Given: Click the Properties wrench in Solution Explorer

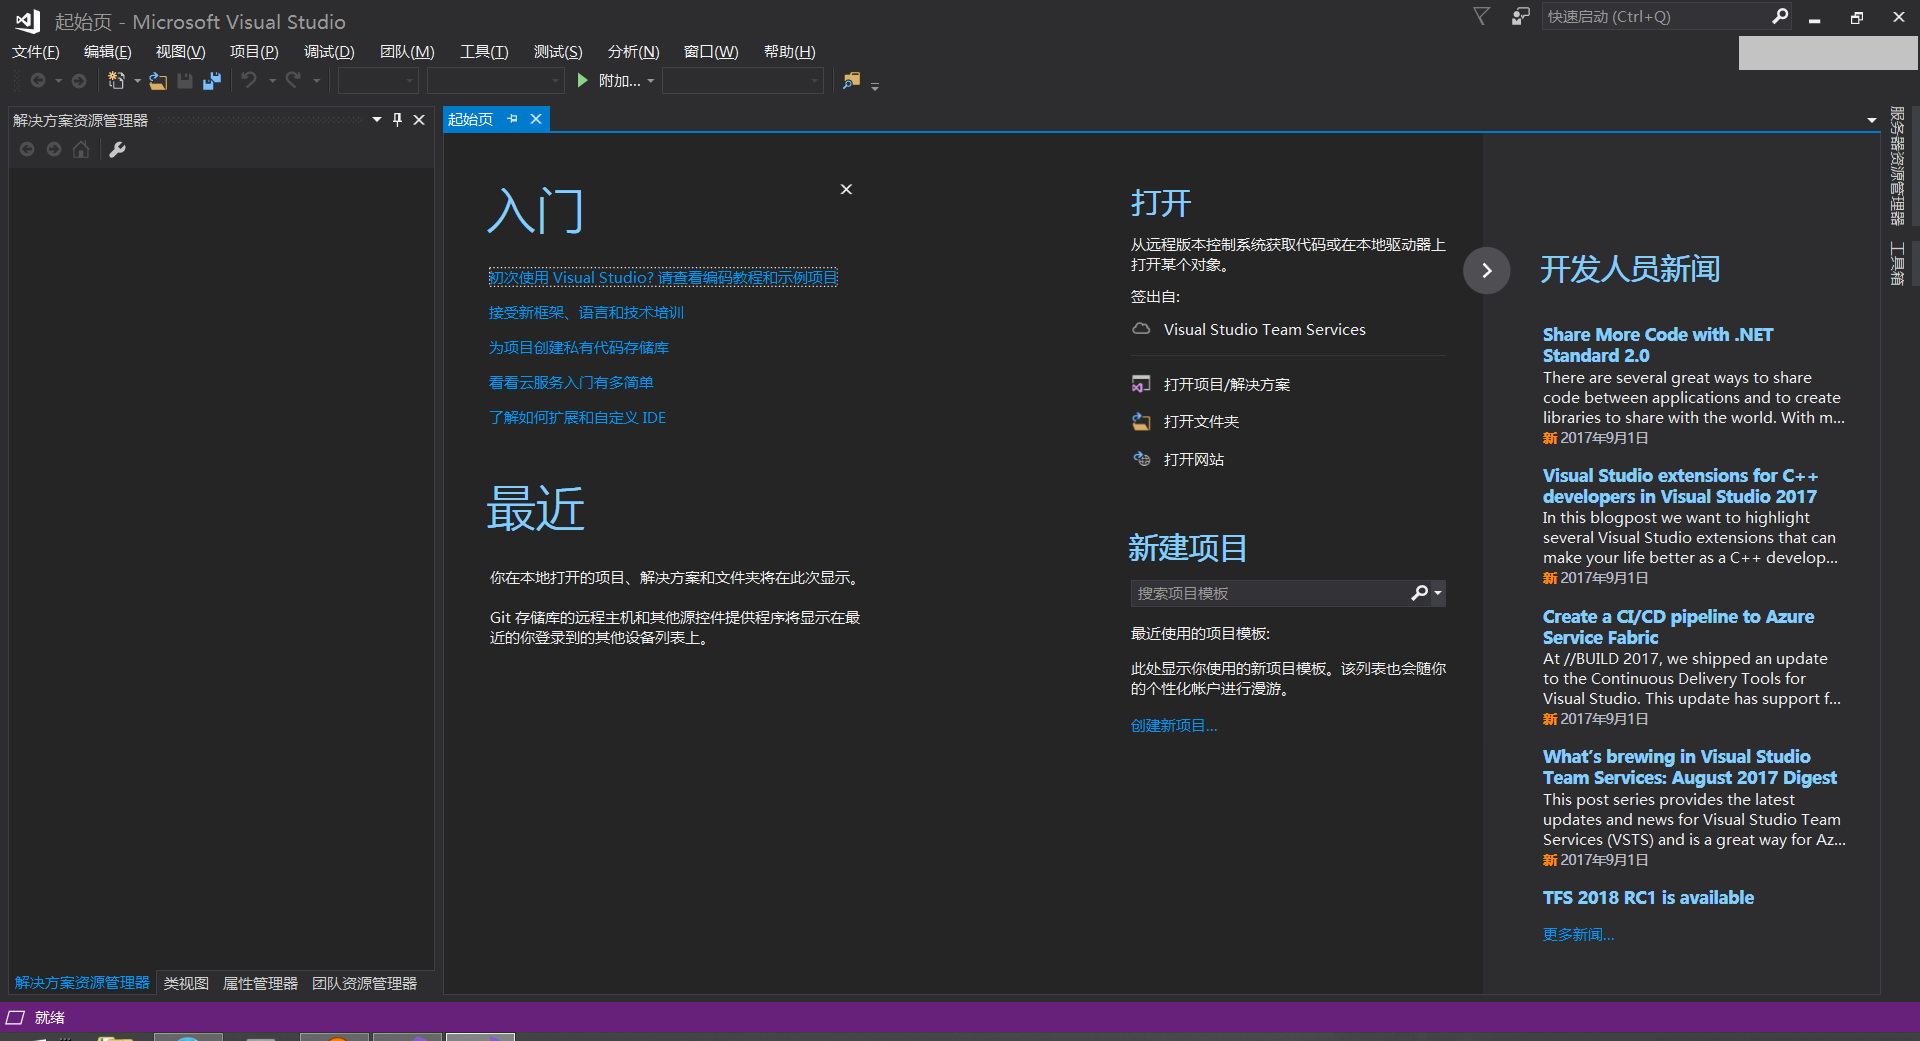Looking at the screenshot, I should point(117,149).
